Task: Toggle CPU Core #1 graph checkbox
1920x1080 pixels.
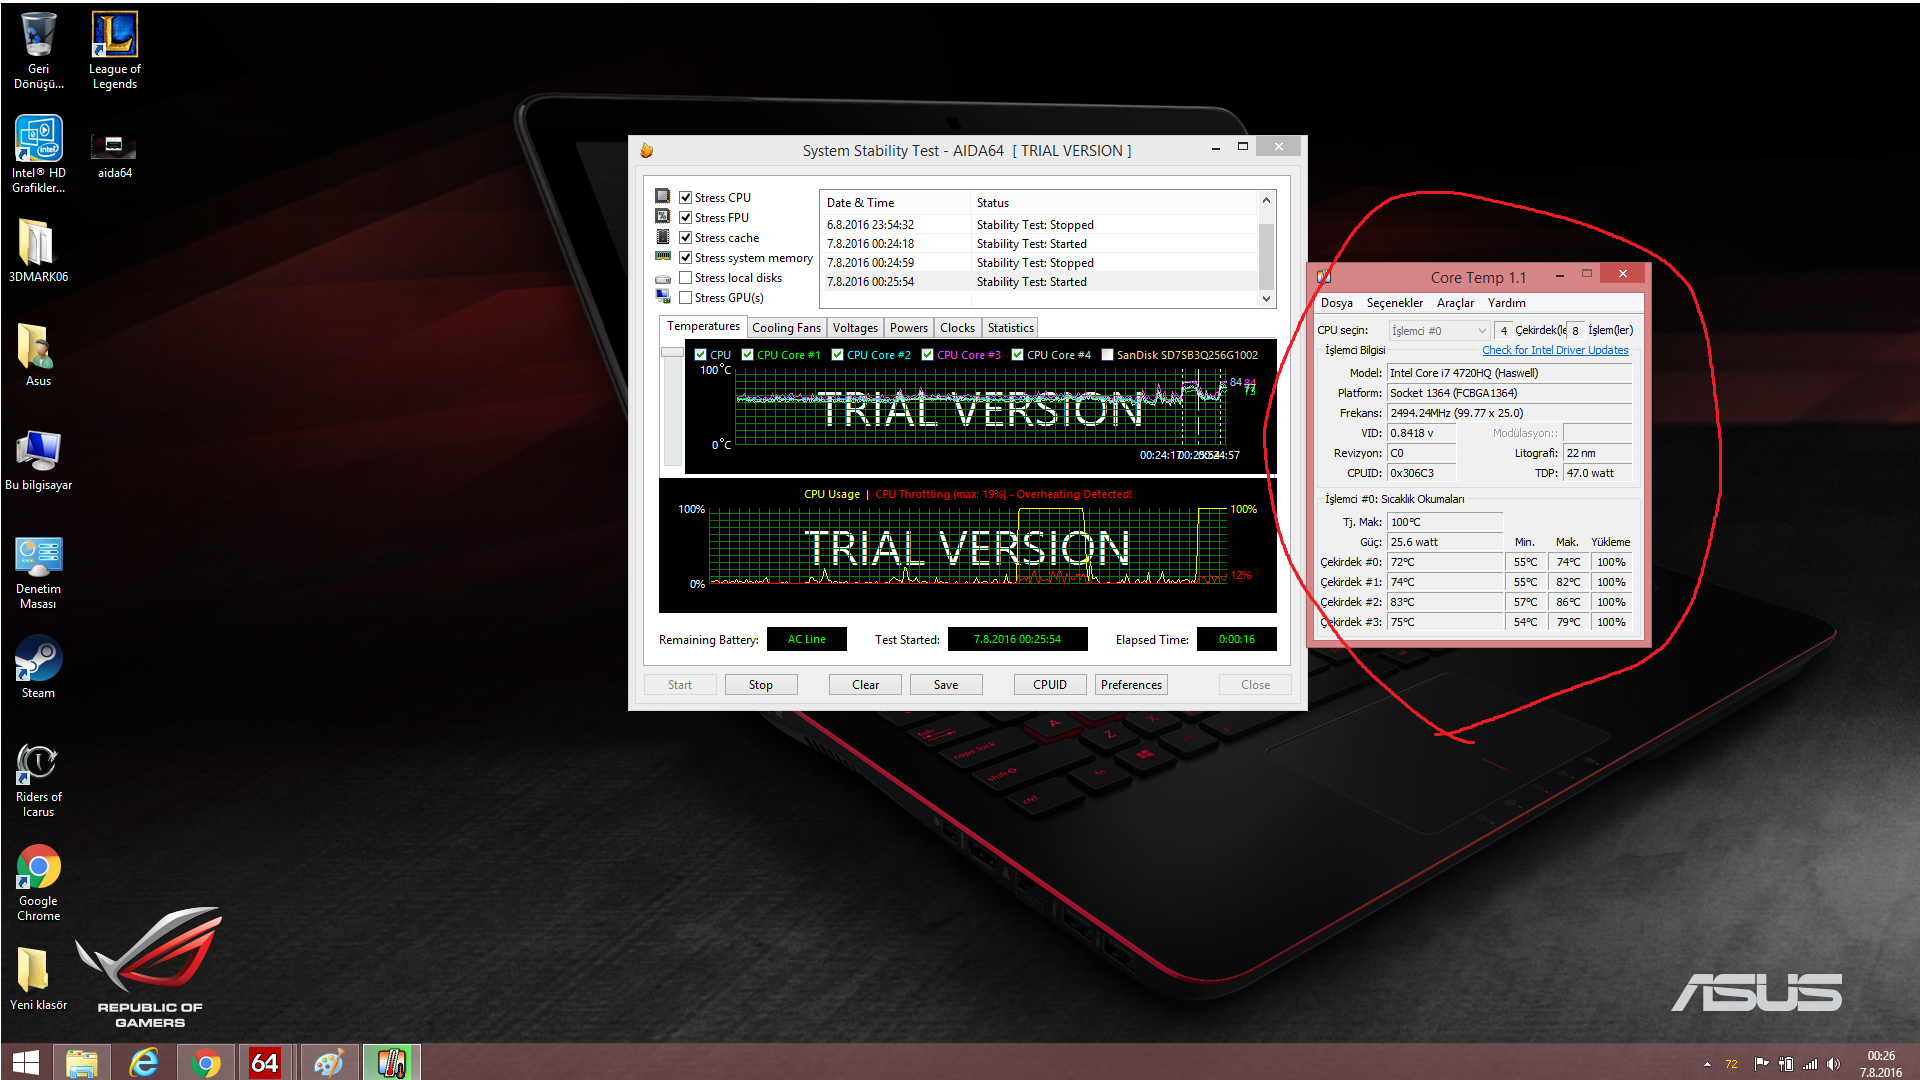Action: (x=748, y=355)
